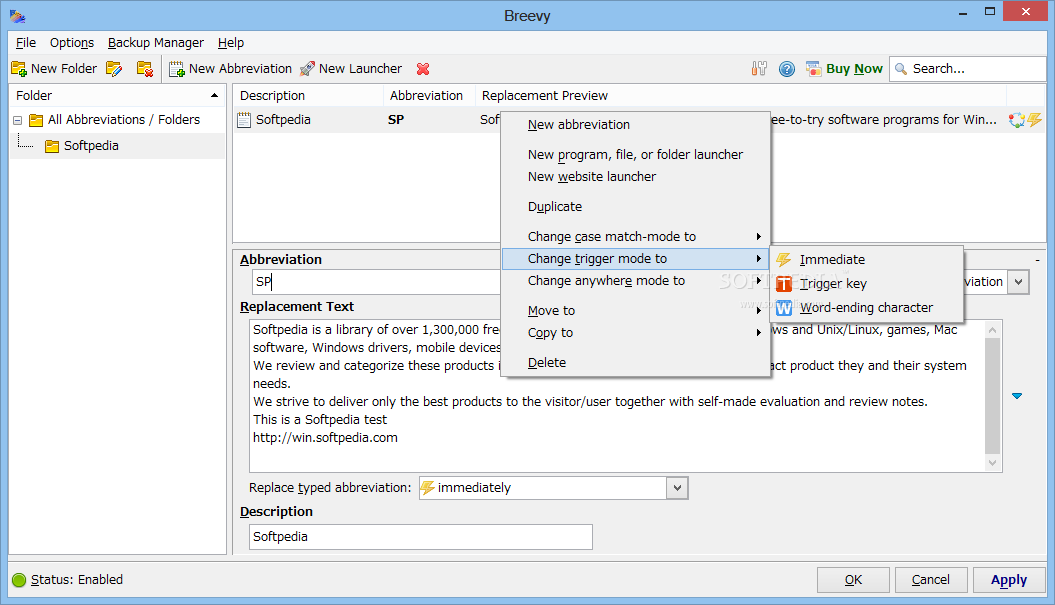1055x605 pixels.
Task: Click the Apply button
Action: pyautogui.click(x=1009, y=580)
